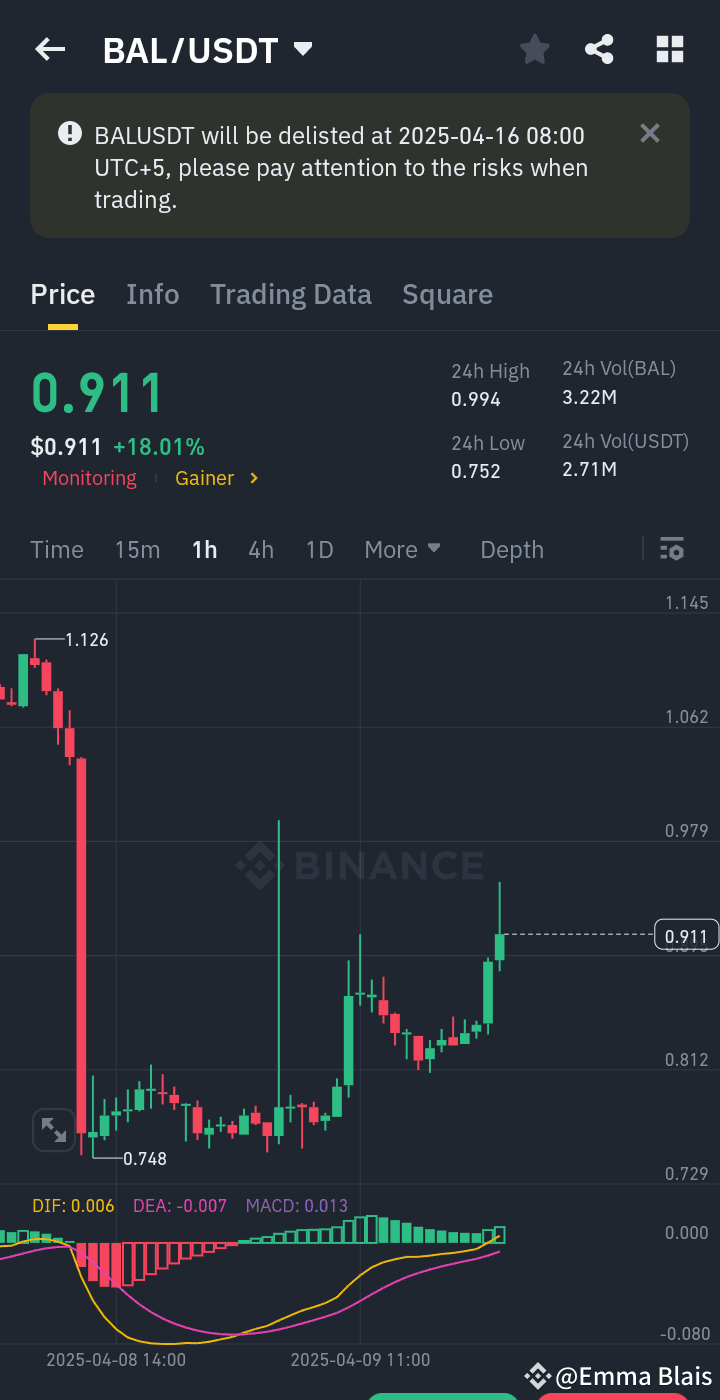Expand chart to fullscreen mode
The height and width of the screenshot is (1400, 720).
coord(54,1129)
